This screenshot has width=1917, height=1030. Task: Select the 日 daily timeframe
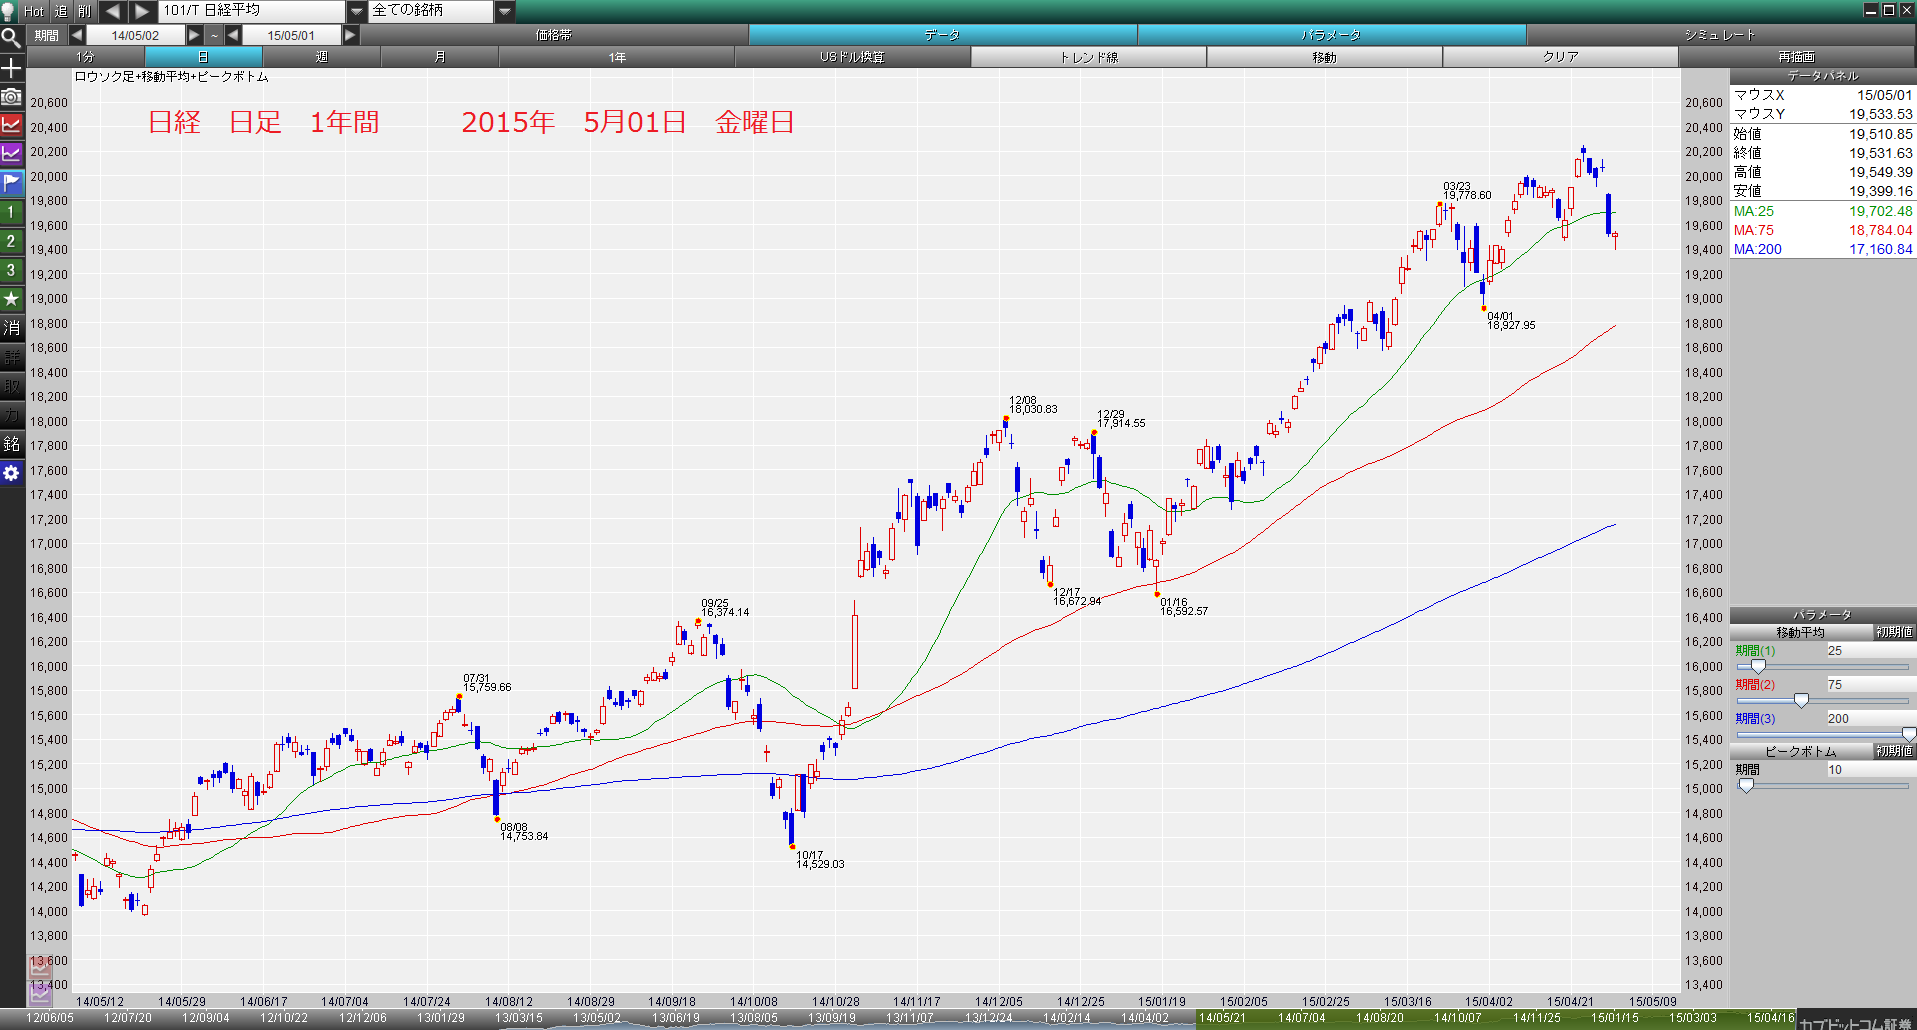click(204, 57)
